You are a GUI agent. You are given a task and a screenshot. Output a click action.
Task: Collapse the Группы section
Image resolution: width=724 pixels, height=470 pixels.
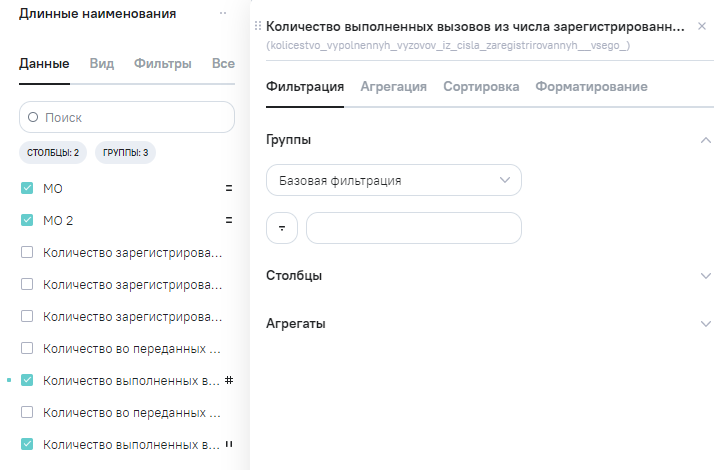(x=705, y=140)
